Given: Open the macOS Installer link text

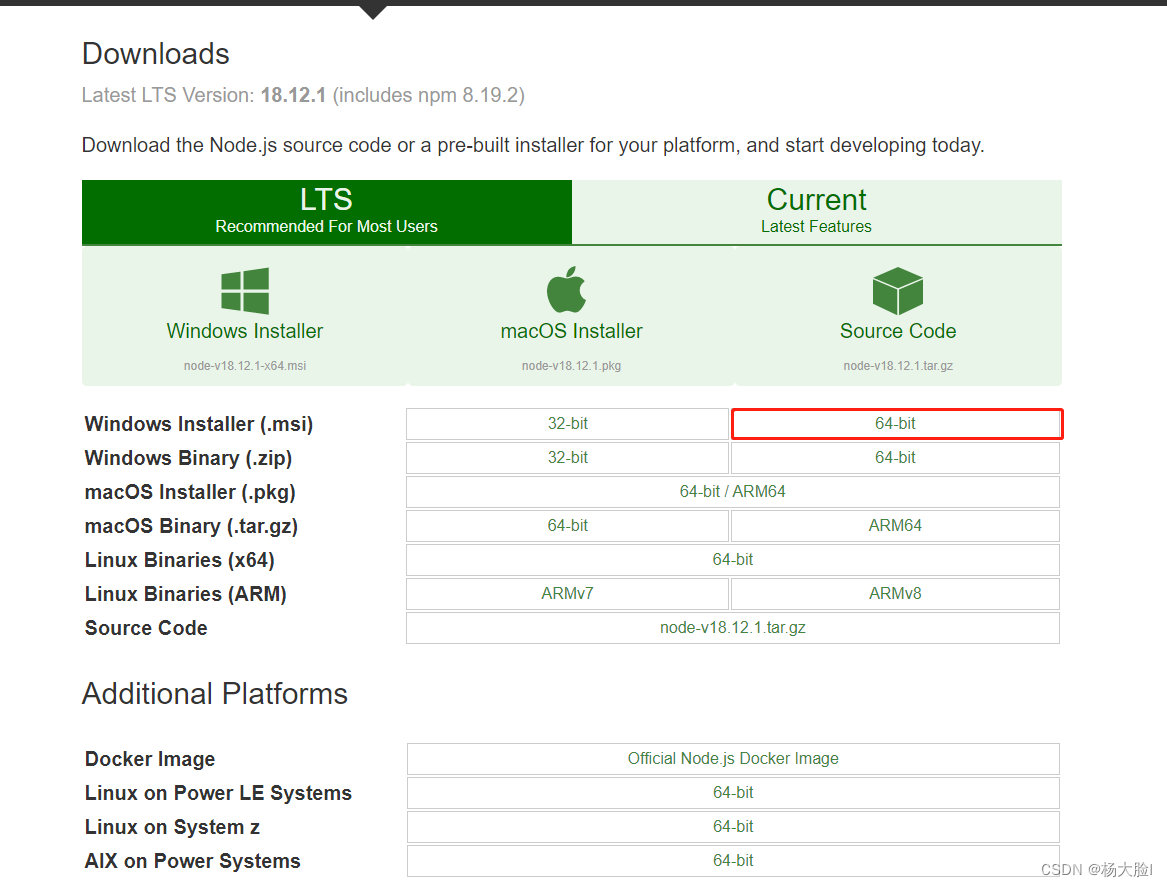Looking at the screenshot, I should pos(572,331).
